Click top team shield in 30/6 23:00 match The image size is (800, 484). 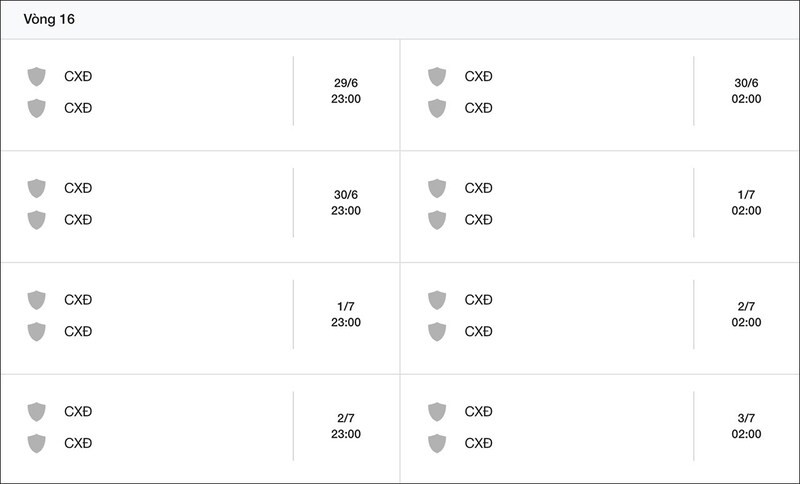(36, 188)
